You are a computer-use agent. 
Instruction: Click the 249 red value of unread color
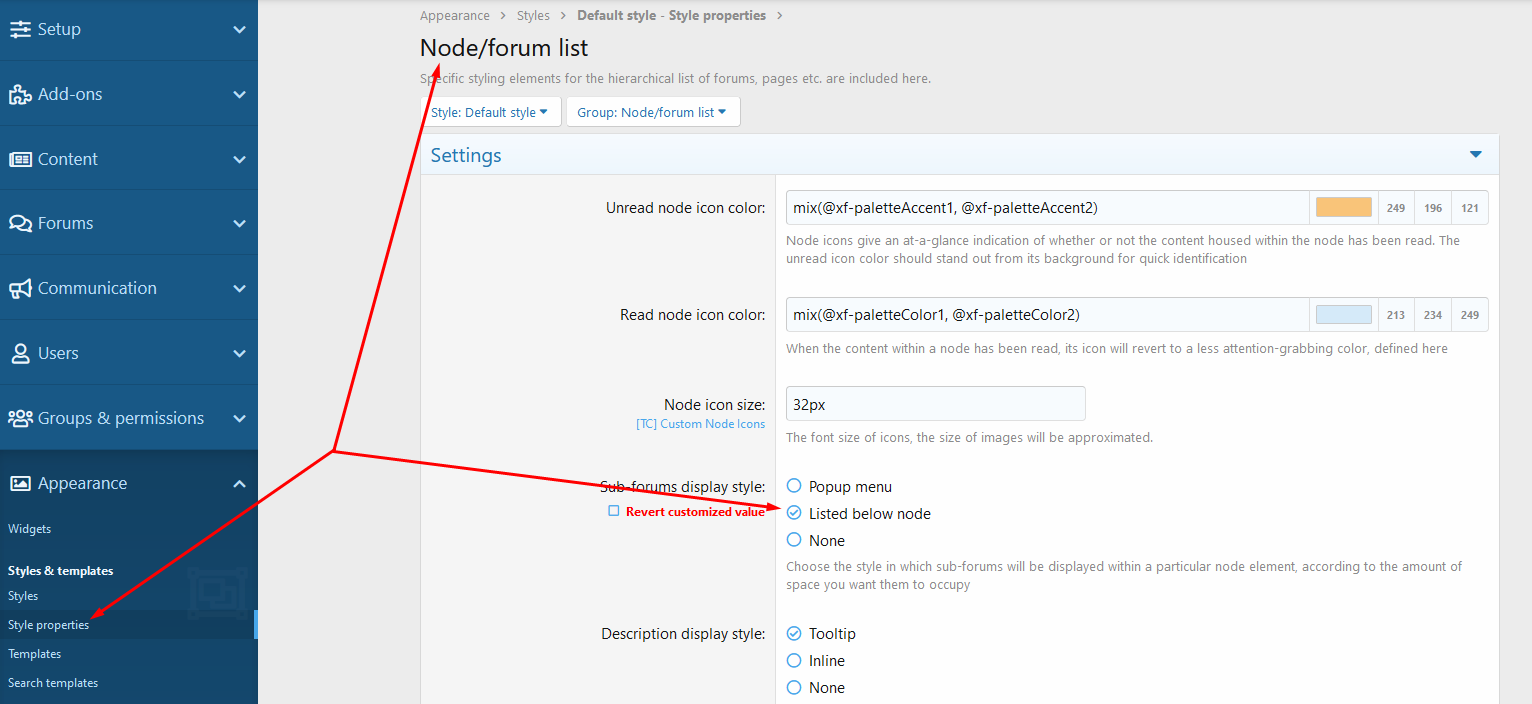(x=1396, y=208)
